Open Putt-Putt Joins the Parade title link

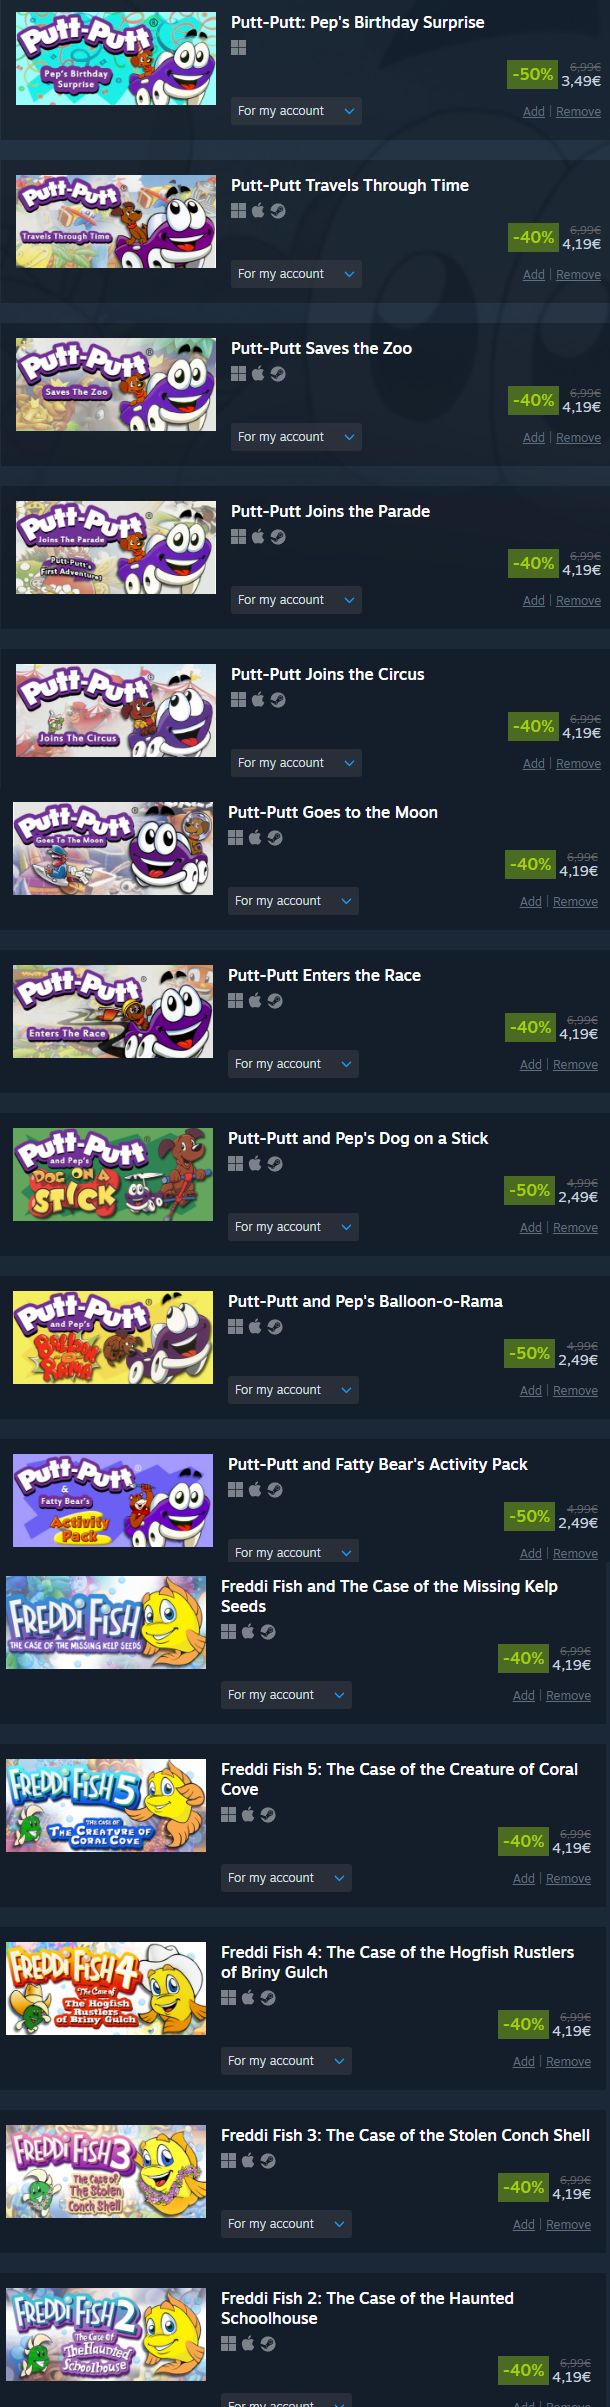[330, 511]
